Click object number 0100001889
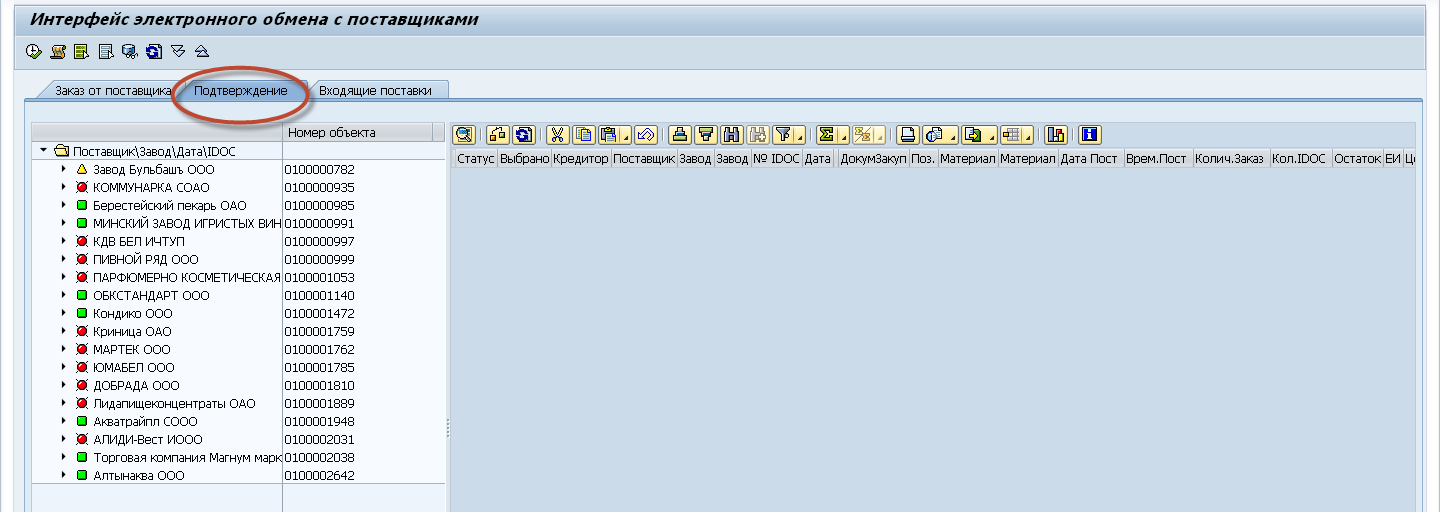Viewport: 1440px width, 512px height. point(319,403)
